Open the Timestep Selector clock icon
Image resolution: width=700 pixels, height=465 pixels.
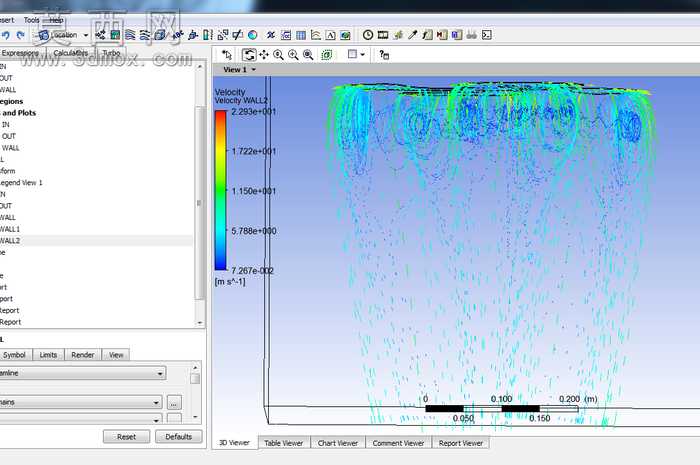click(368, 35)
